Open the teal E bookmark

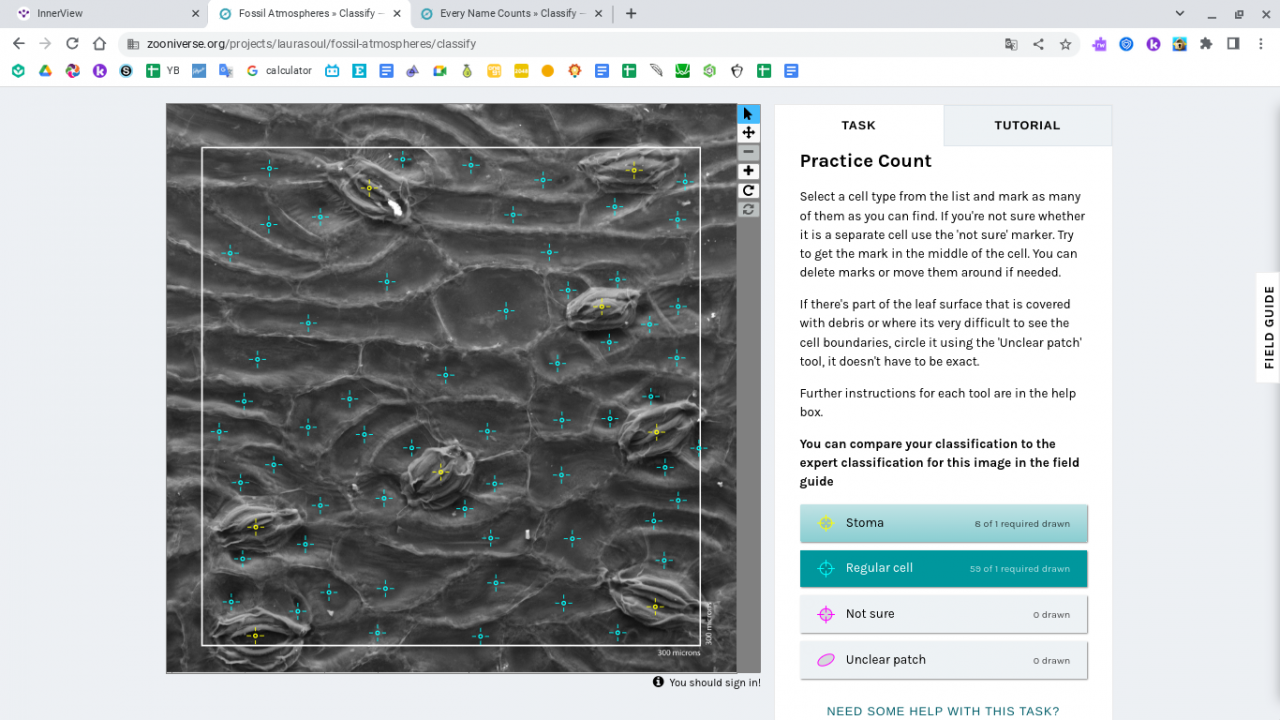point(359,71)
